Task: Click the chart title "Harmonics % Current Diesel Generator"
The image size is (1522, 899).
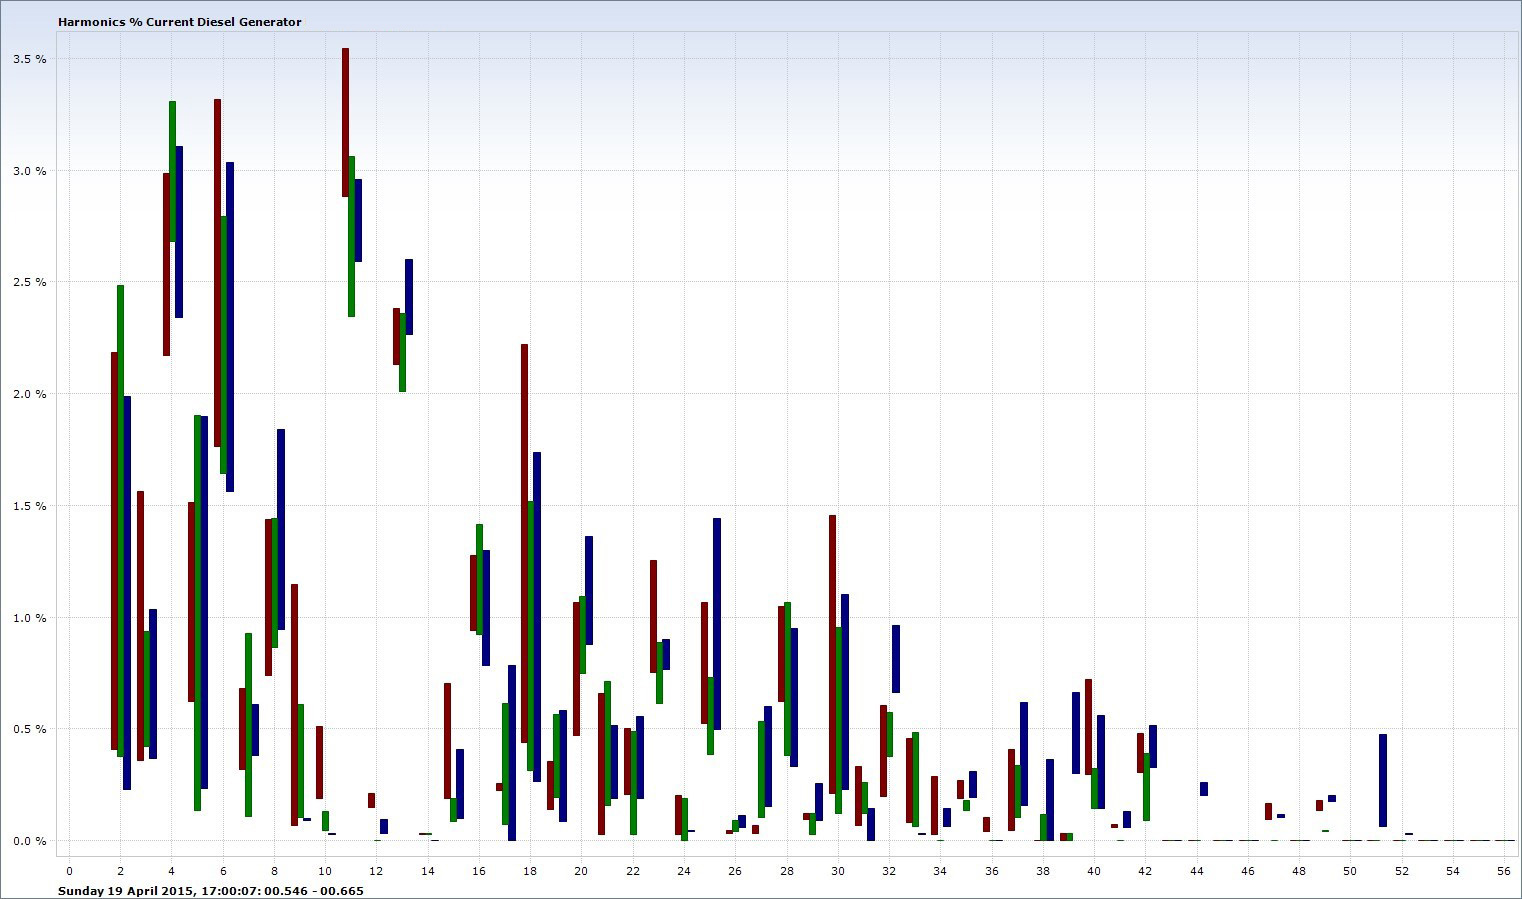Action: (x=180, y=22)
